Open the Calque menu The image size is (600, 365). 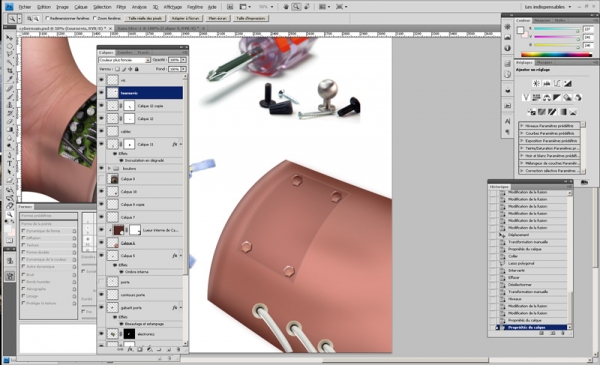pos(81,7)
